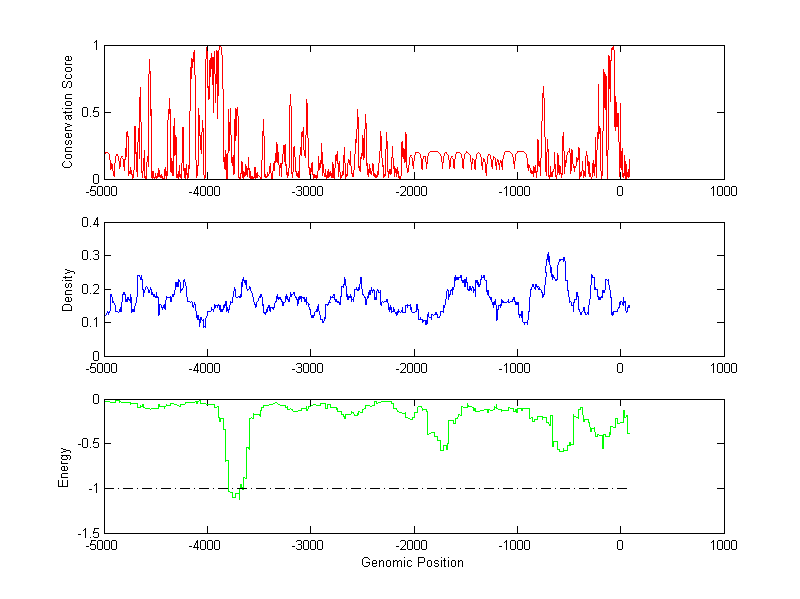Viewport: 800px width, 599px height.
Task: Click the "Density" y-axis label
Action: click(68, 289)
